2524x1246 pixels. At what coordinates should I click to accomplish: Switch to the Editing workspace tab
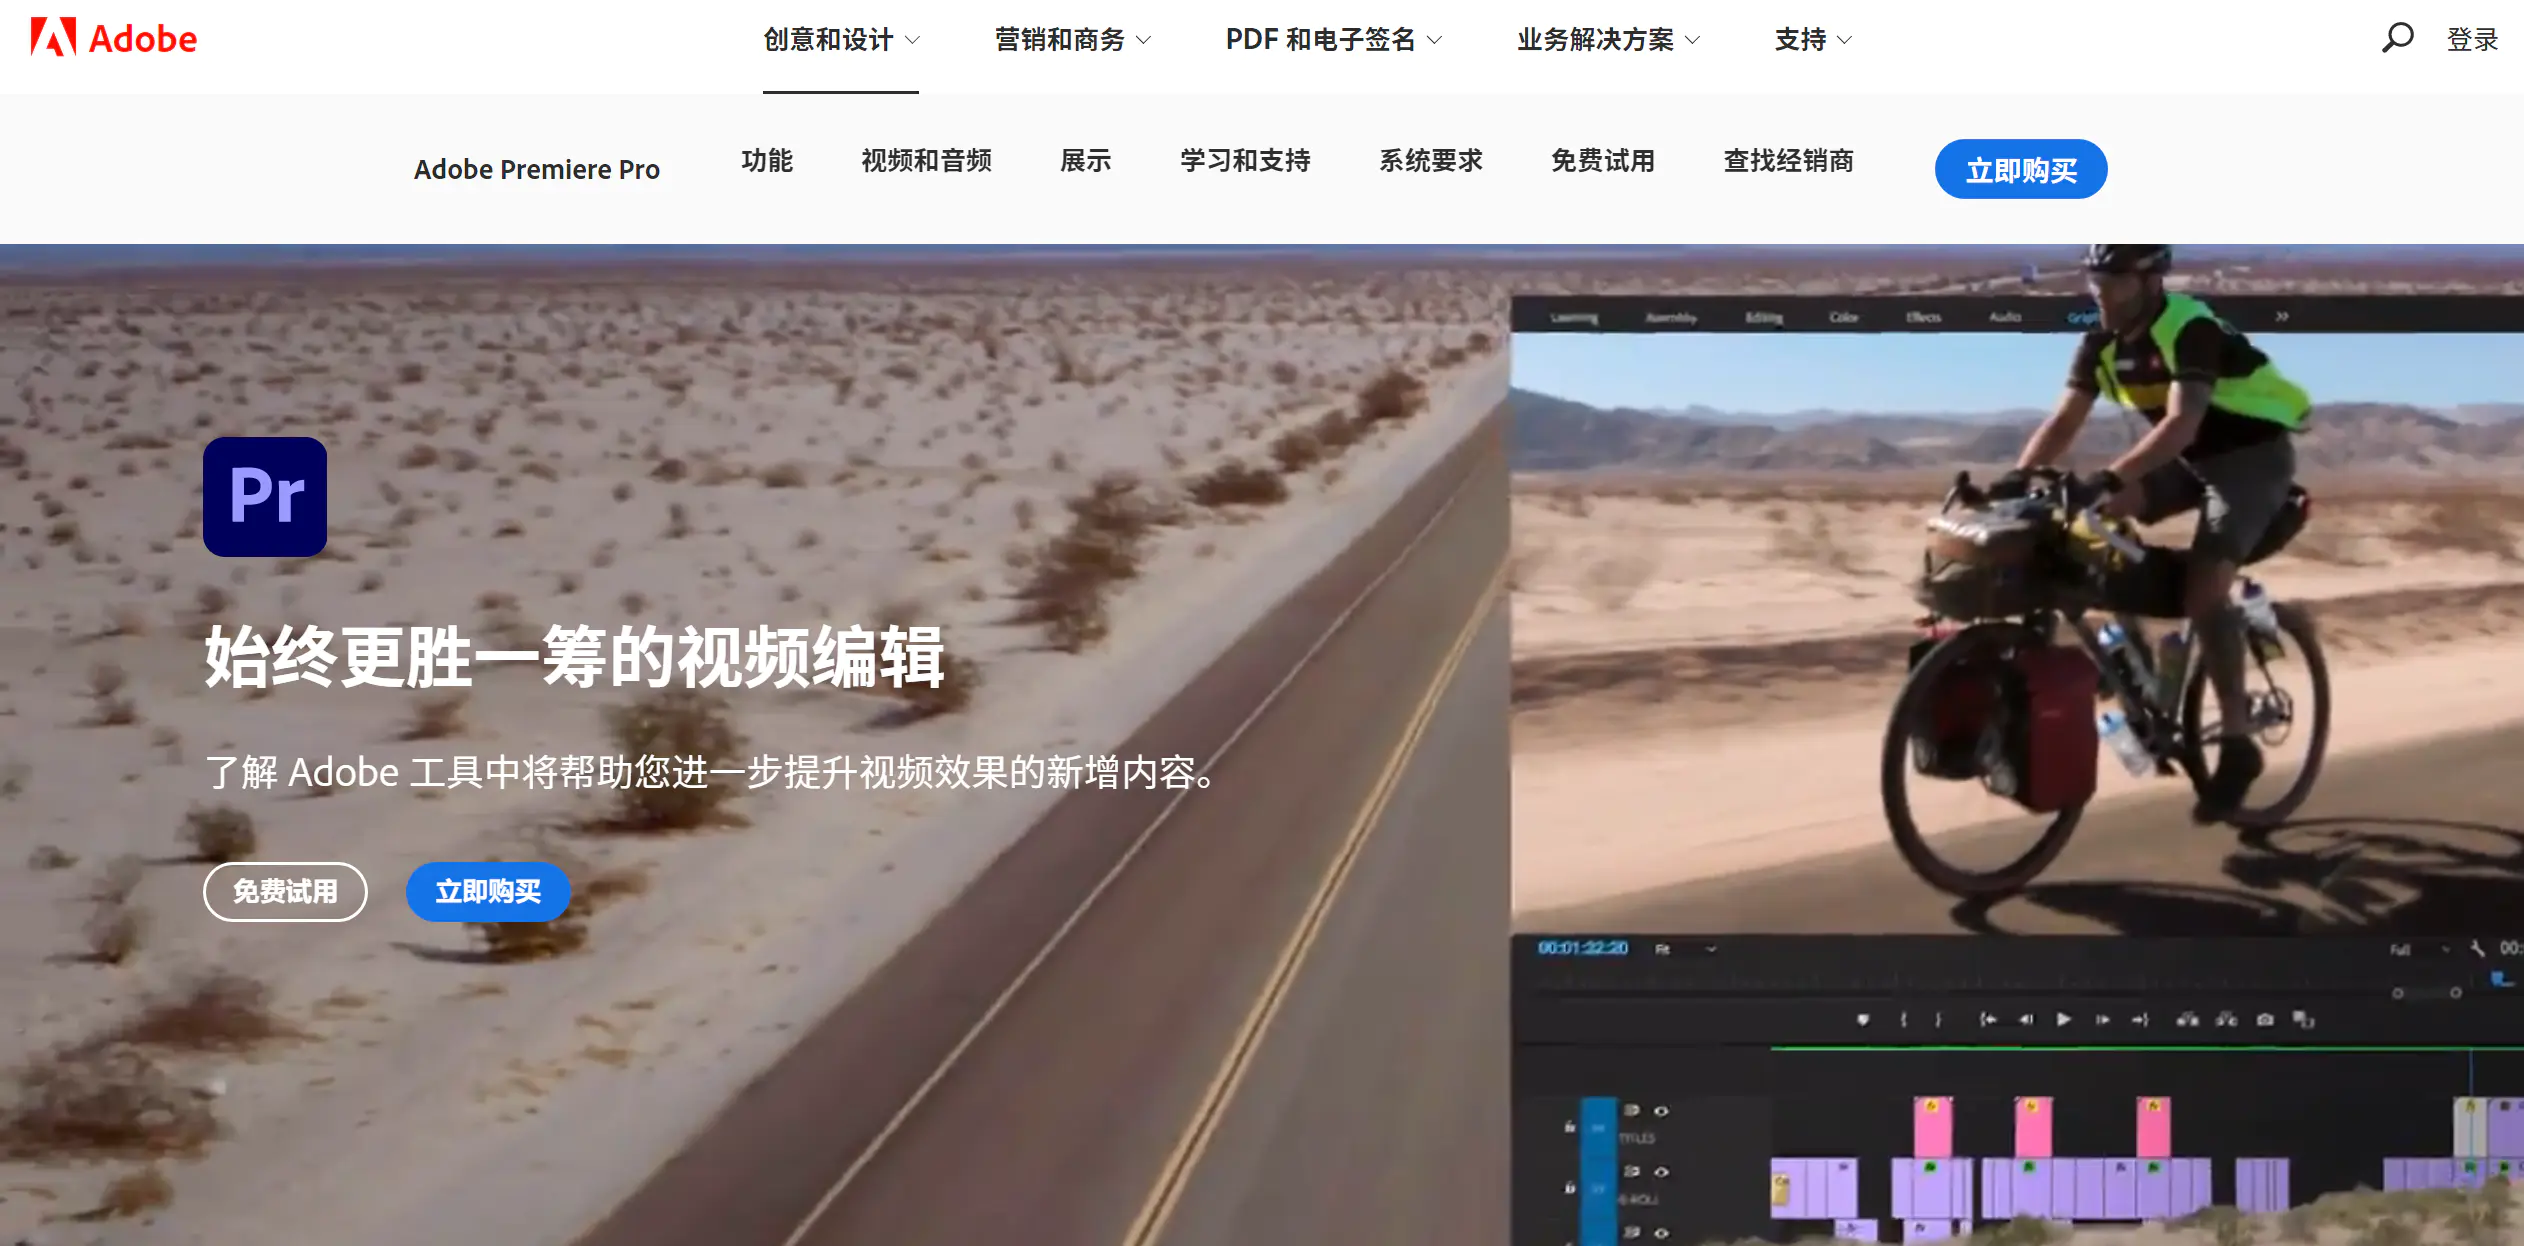point(1764,318)
